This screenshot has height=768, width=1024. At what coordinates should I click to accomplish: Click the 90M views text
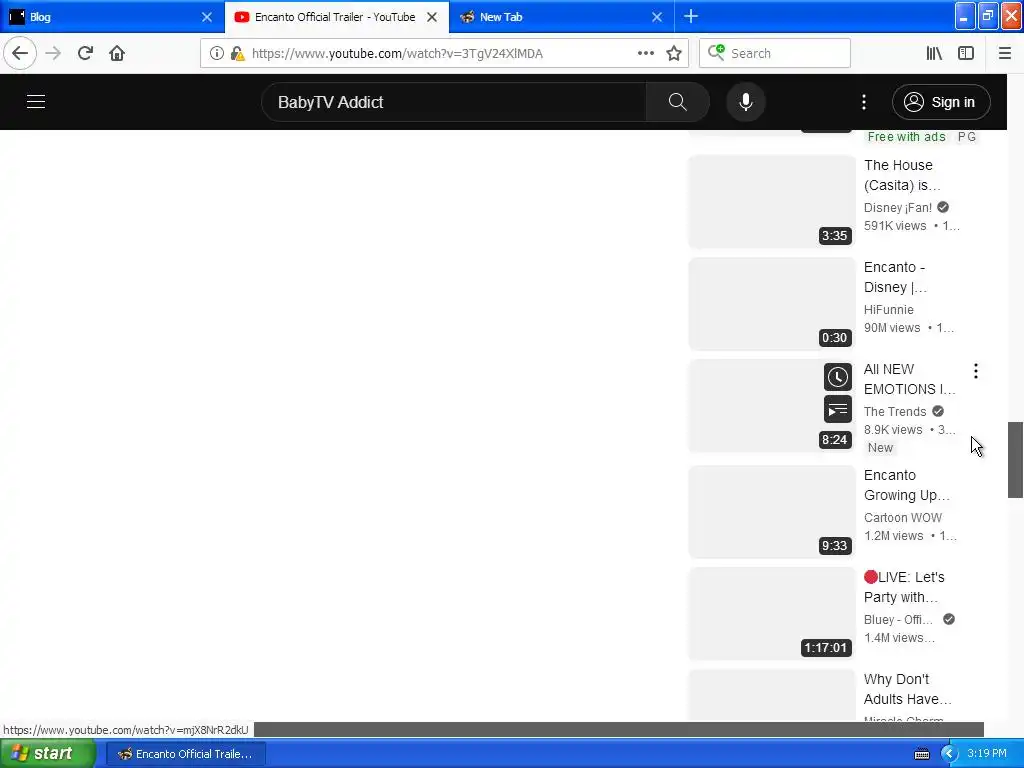point(892,328)
